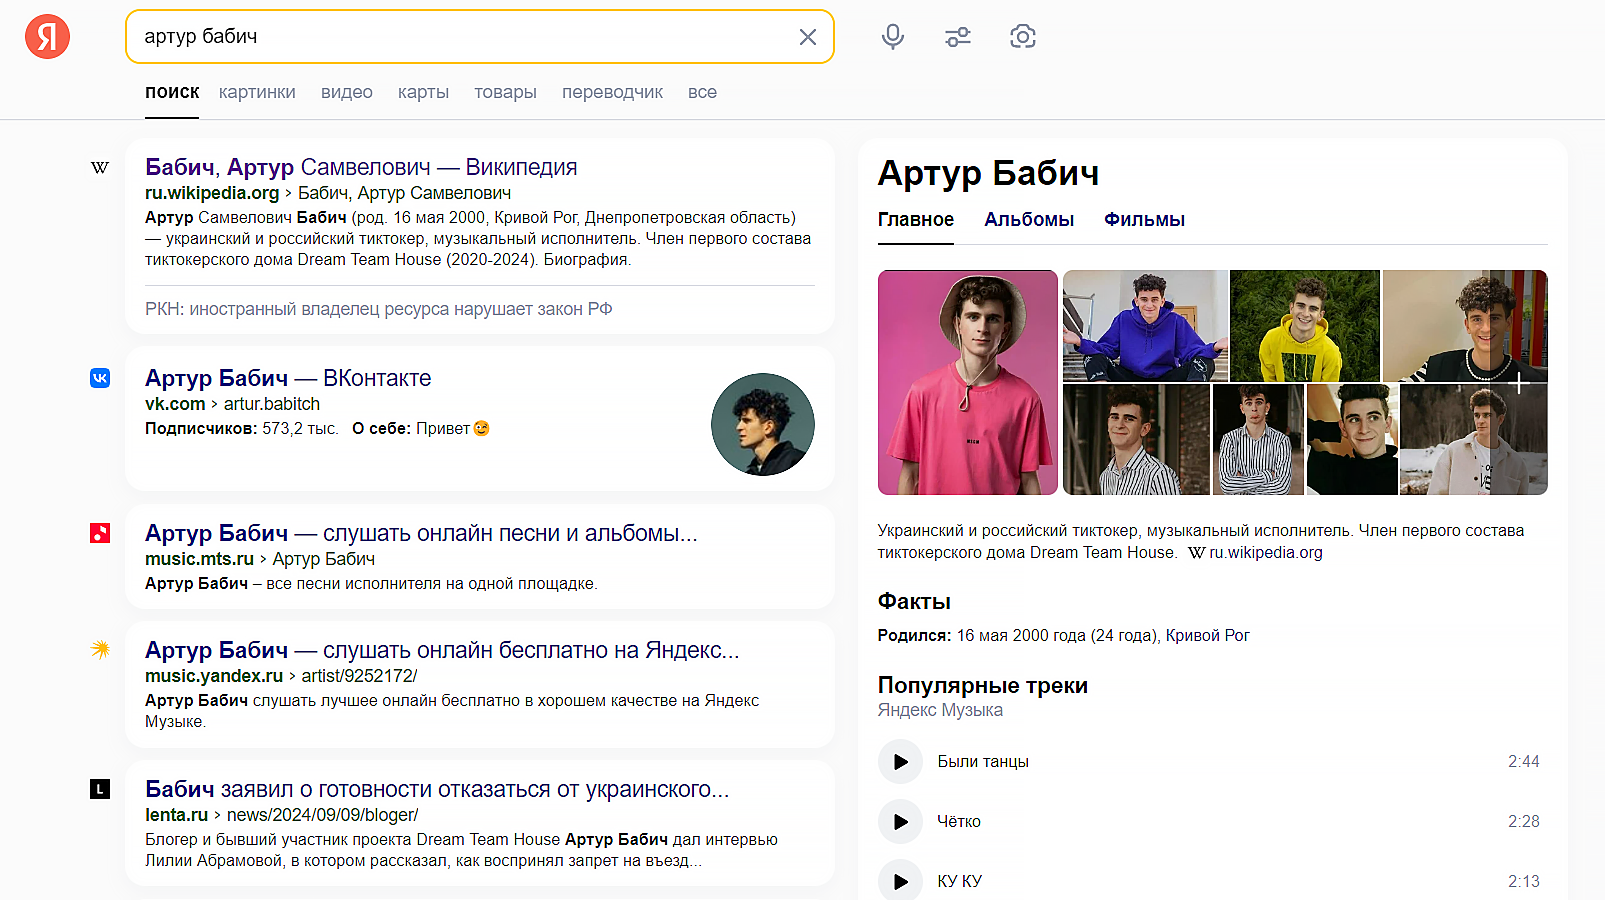Open photo in black sweater
1605x900 pixels.
tap(1352, 440)
